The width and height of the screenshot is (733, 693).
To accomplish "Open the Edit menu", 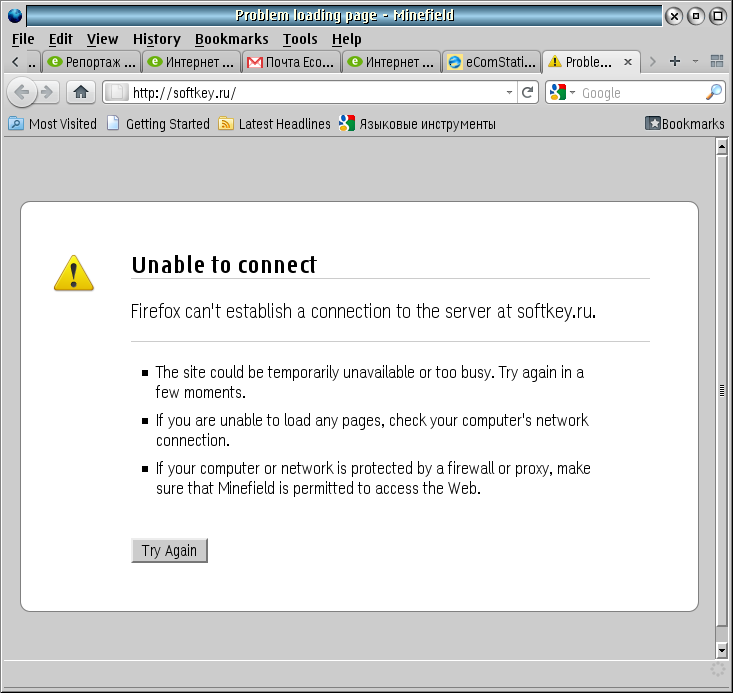I will pos(60,39).
